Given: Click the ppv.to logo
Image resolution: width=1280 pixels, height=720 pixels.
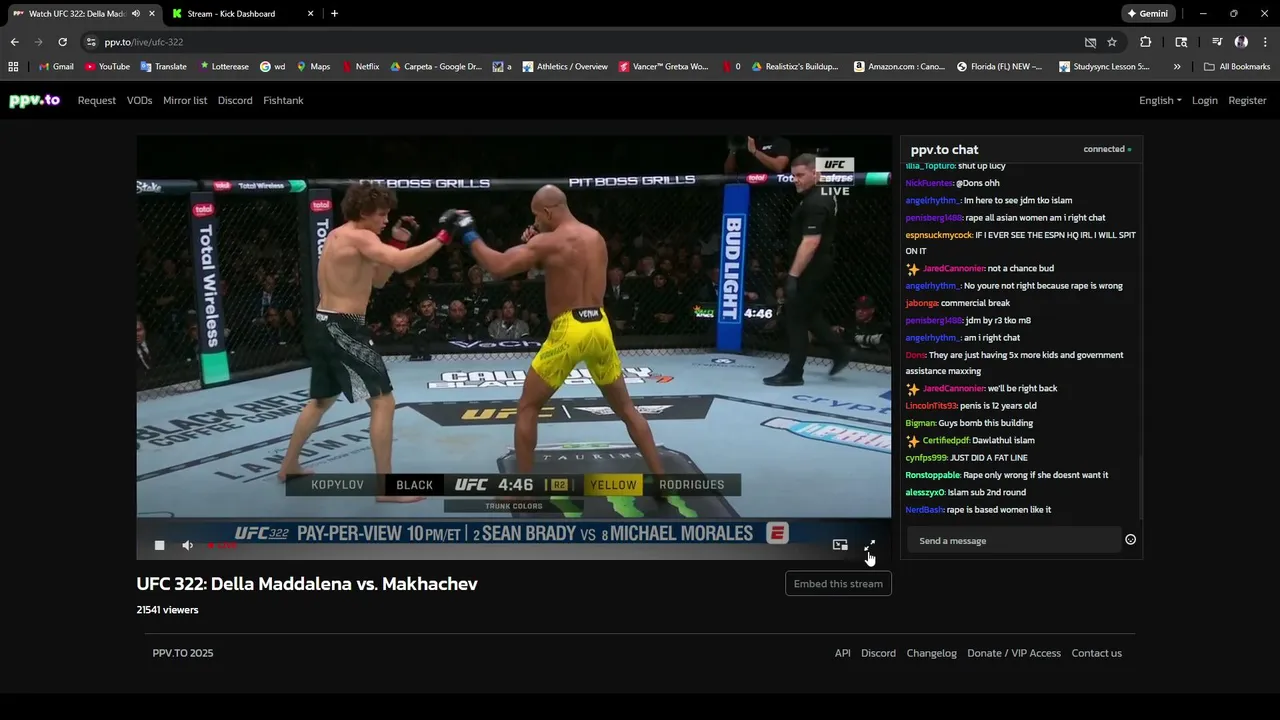Looking at the screenshot, I should [x=35, y=100].
